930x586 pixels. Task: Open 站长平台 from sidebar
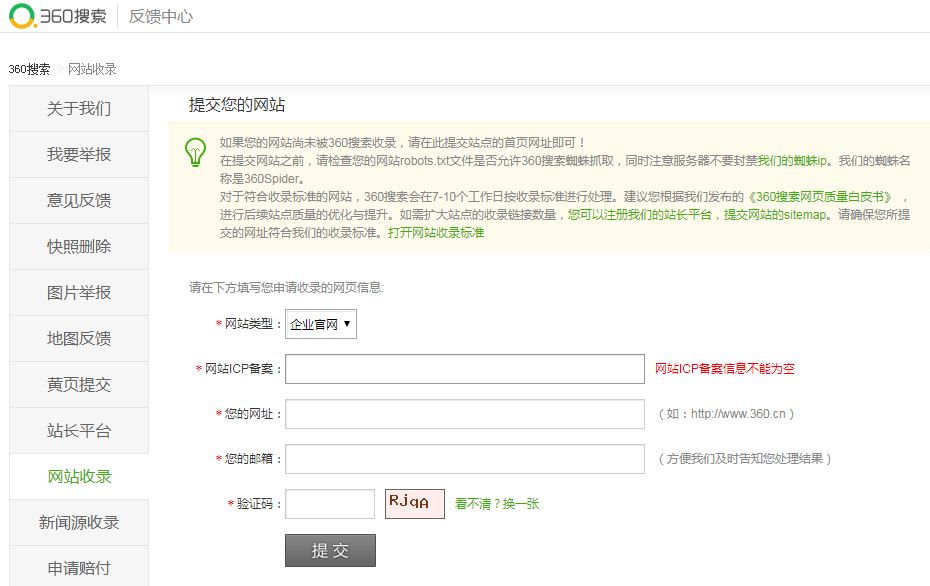(x=79, y=431)
